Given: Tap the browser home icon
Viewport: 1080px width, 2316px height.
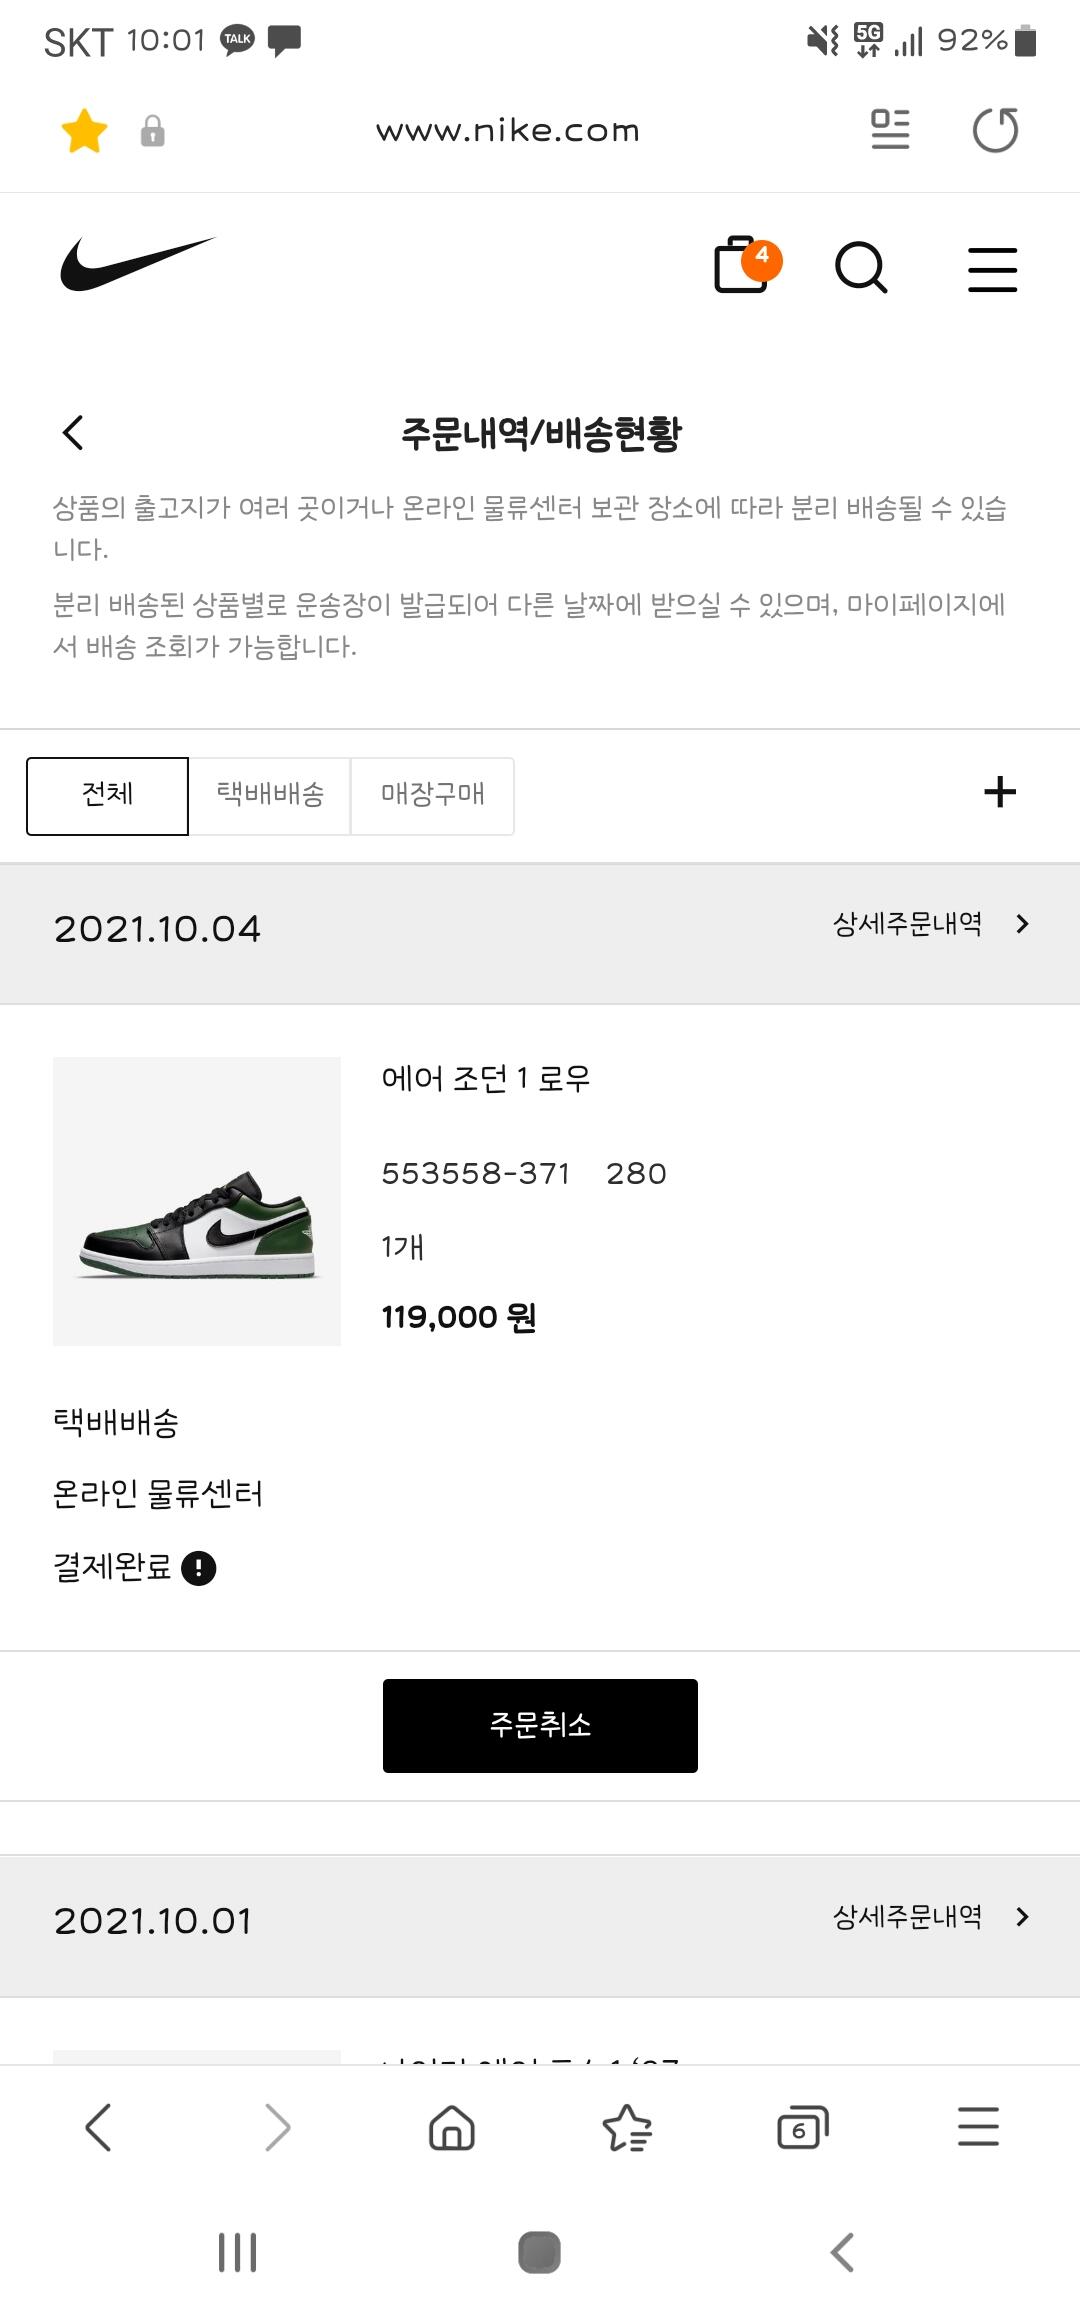Looking at the screenshot, I should pos(452,2126).
